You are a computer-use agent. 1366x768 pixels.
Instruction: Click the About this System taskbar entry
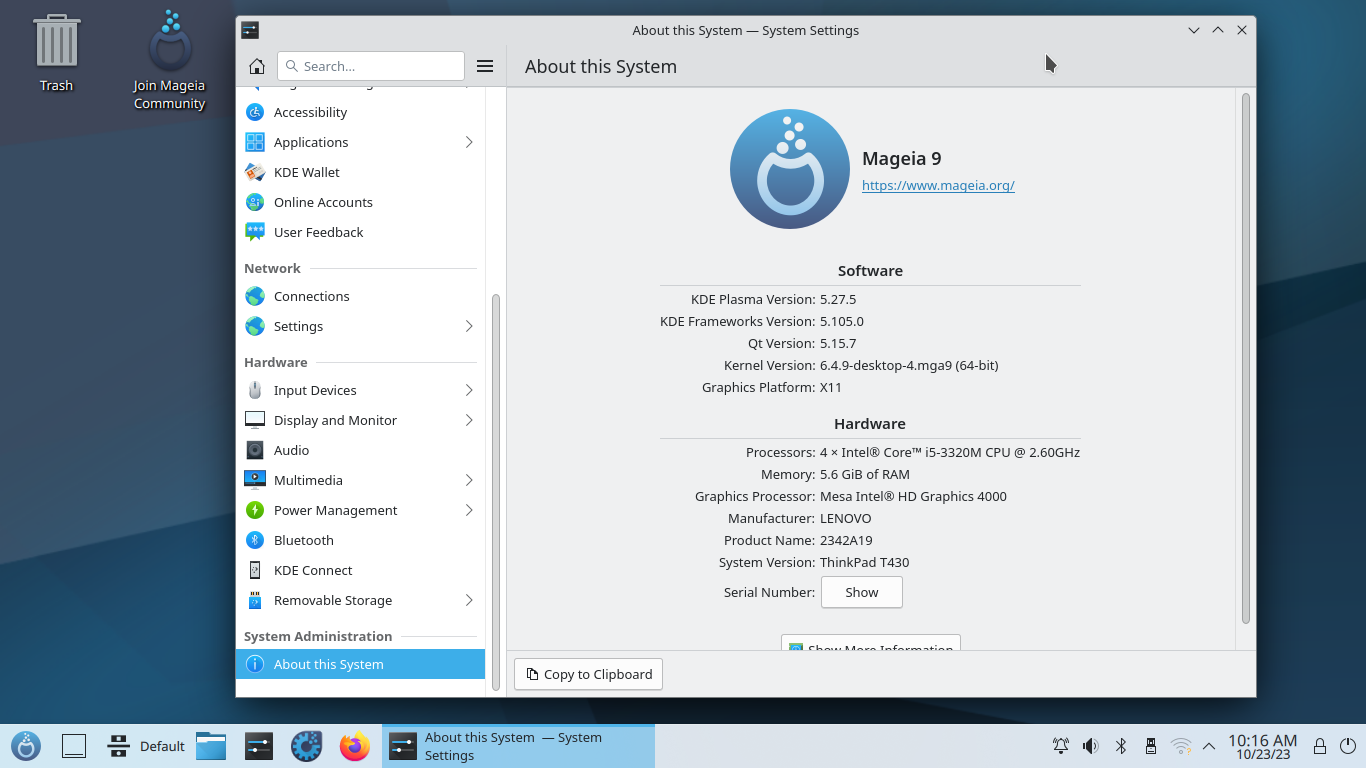518,746
